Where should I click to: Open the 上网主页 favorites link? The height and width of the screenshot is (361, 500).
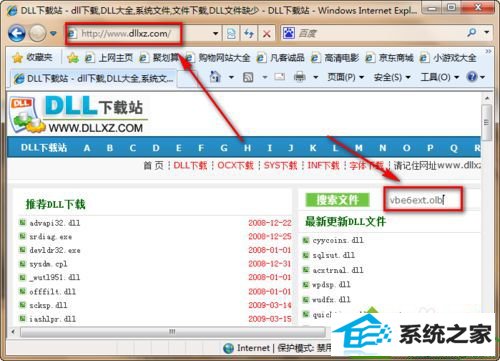(109, 58)
